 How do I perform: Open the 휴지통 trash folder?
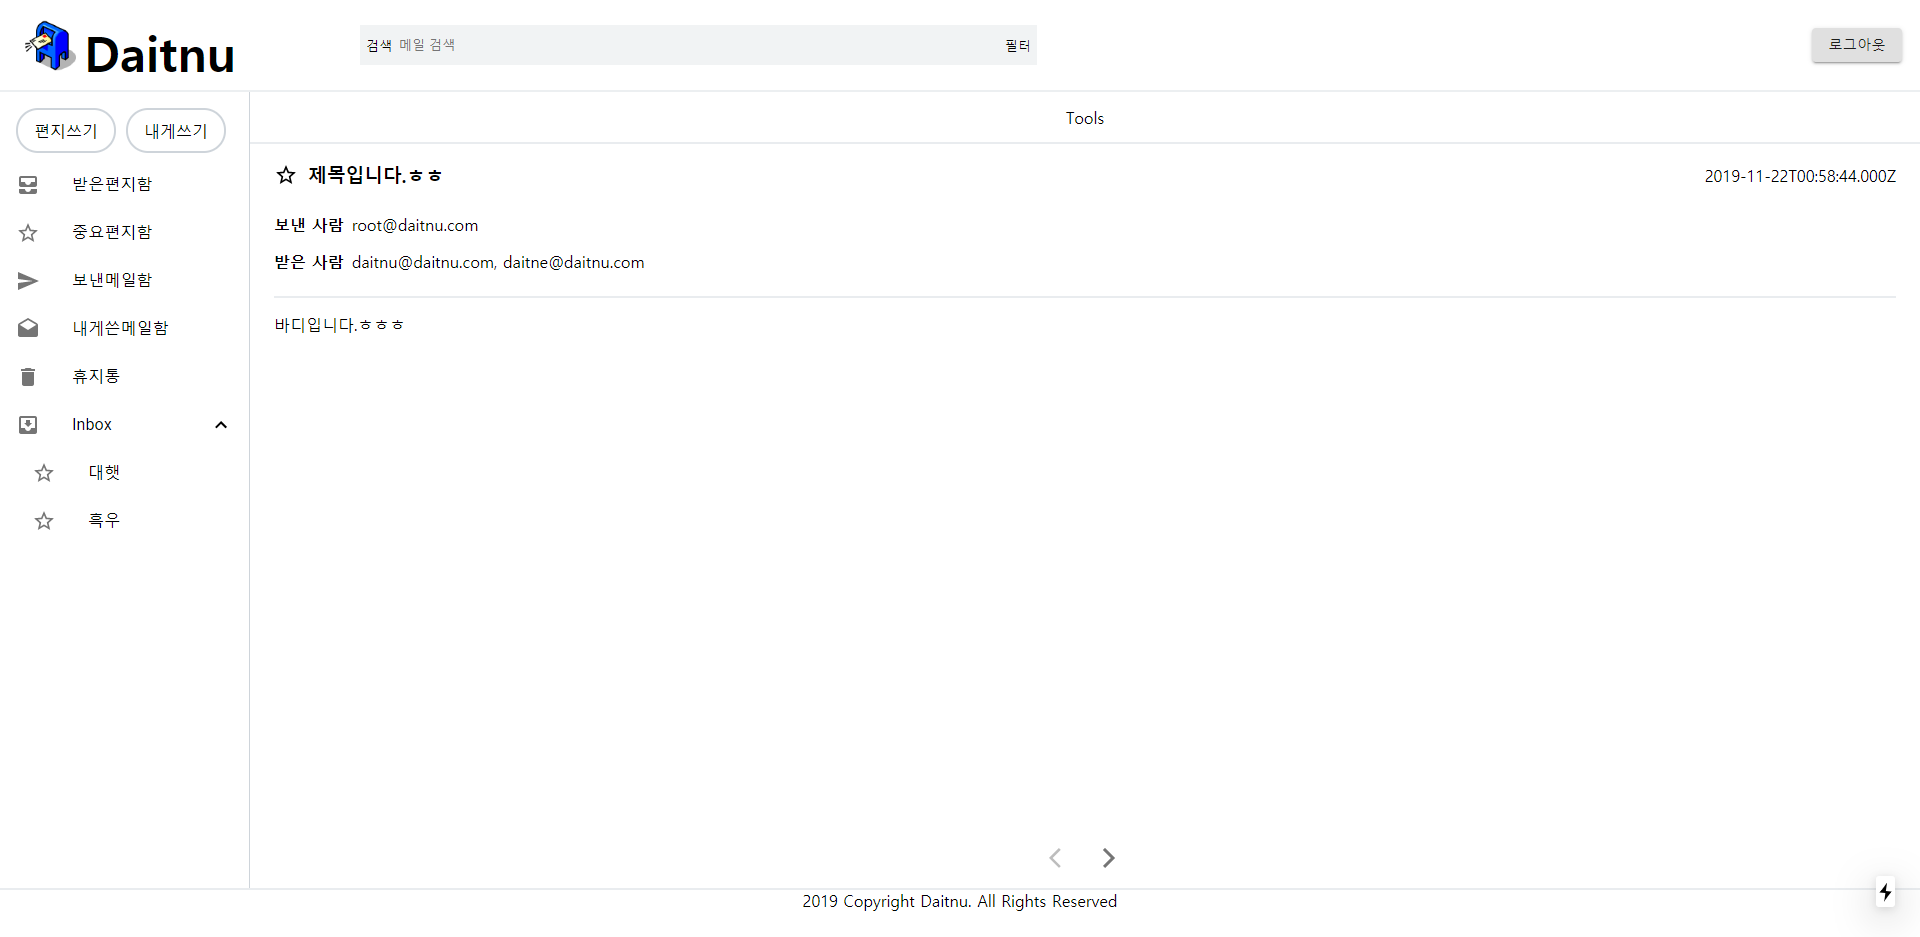coord(96,376)
